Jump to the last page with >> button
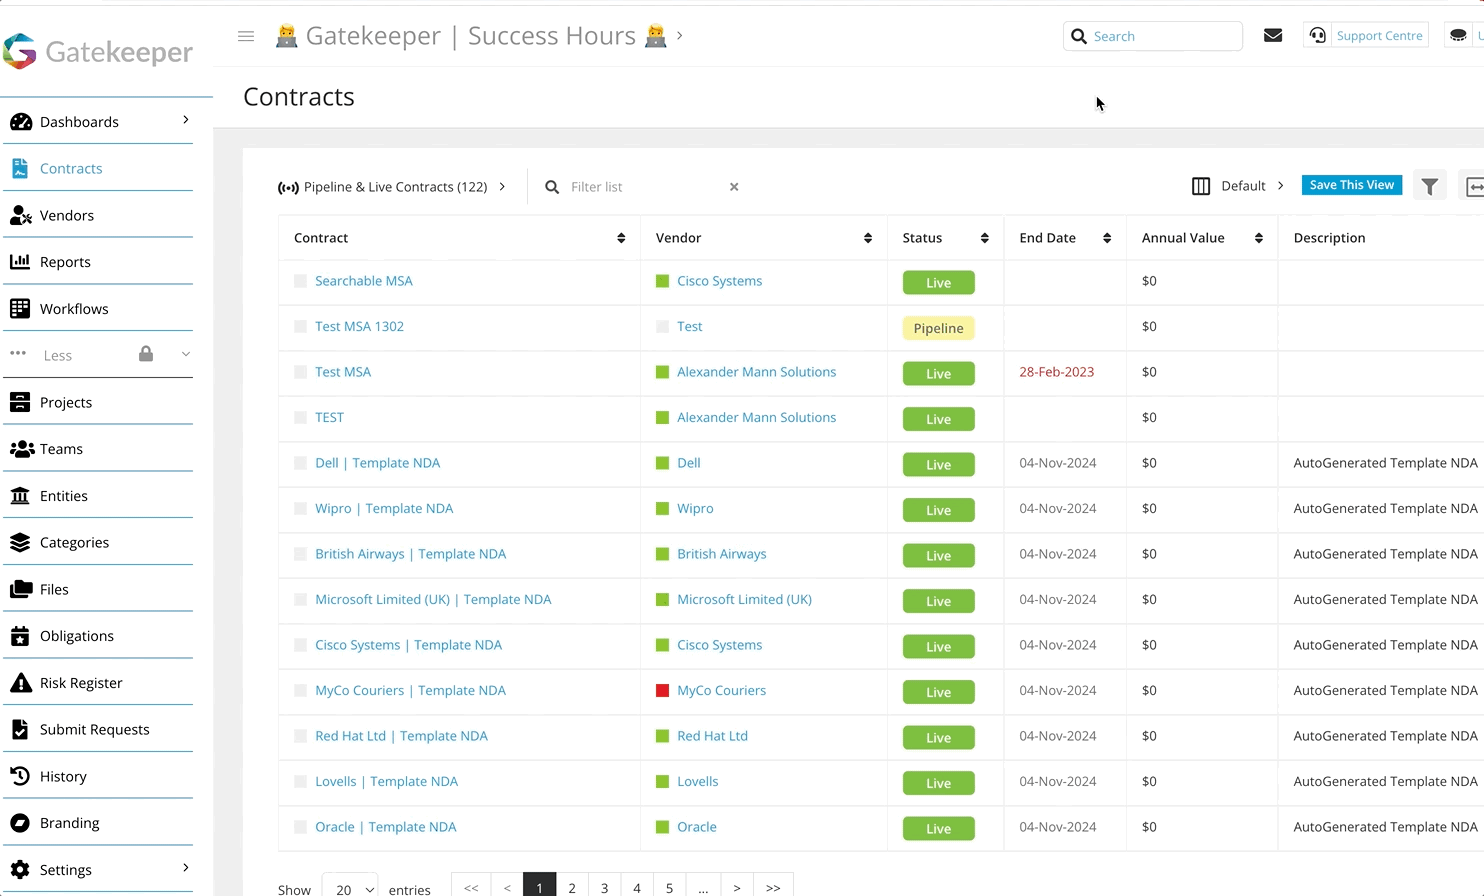The height and width of the screenshot is (896, 1484). (773, 887)
